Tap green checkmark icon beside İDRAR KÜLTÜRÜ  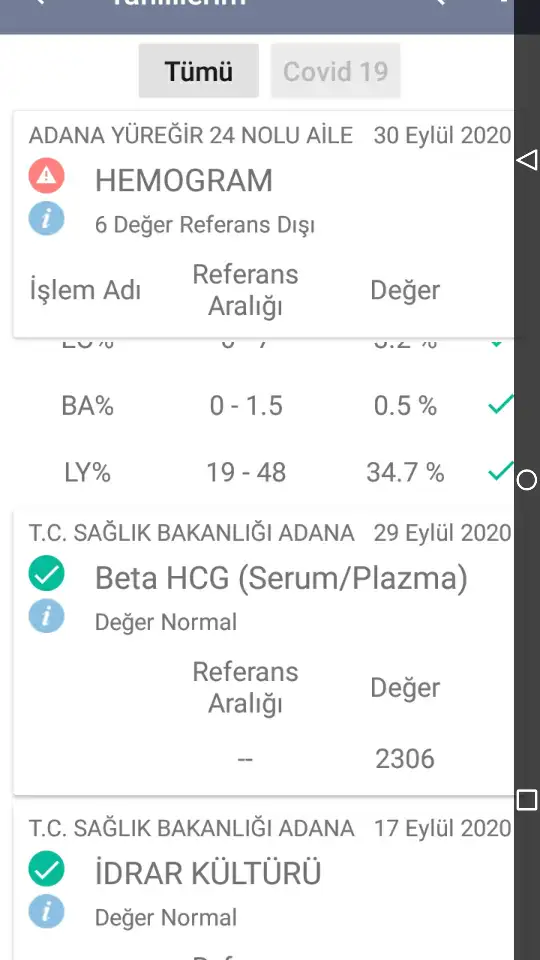pos(47,868)
